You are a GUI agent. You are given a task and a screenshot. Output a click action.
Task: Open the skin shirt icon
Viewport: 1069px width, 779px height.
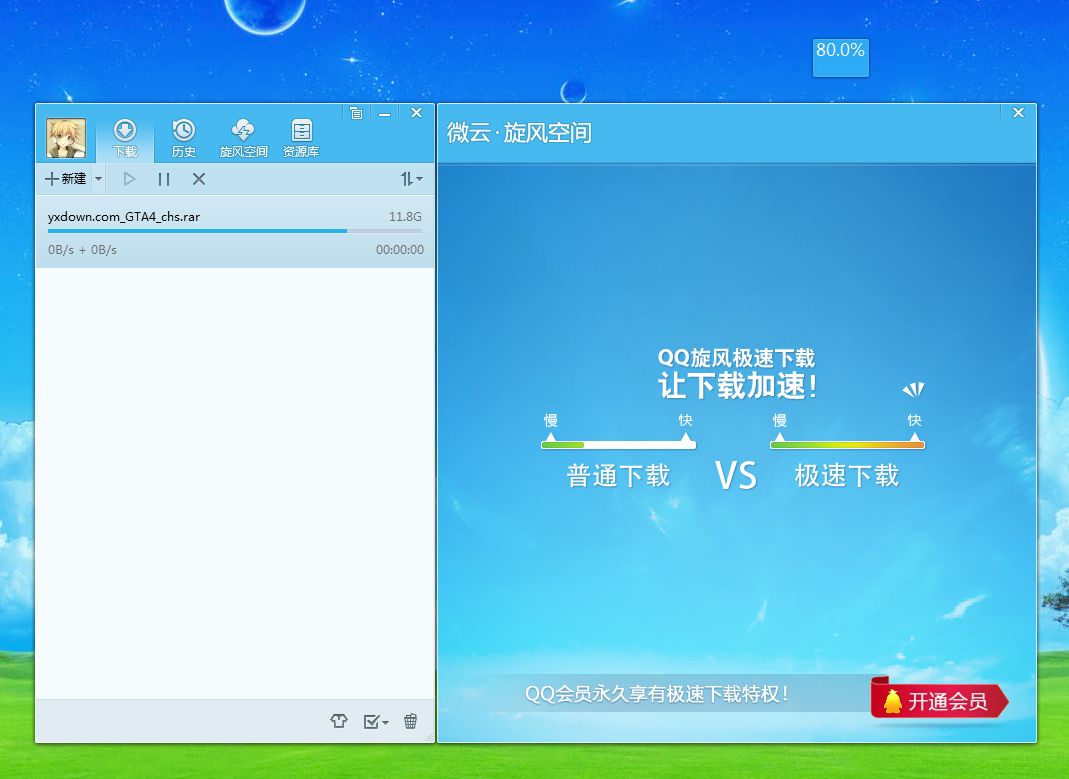pos(339,721)
